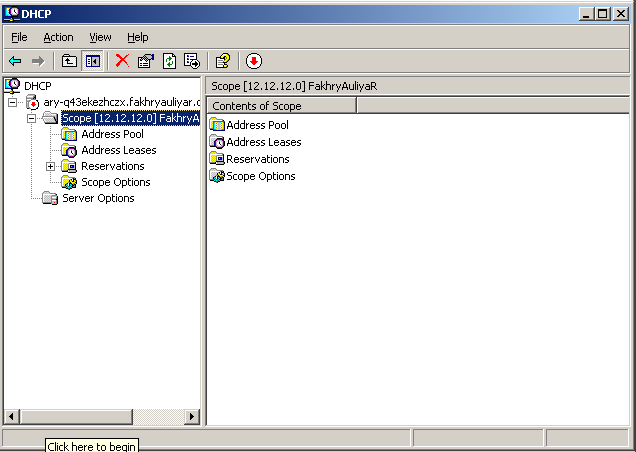Select Address Pool in contents list
Image resolution: width=636 pixels, height=452 pixels.
[257, 125]
